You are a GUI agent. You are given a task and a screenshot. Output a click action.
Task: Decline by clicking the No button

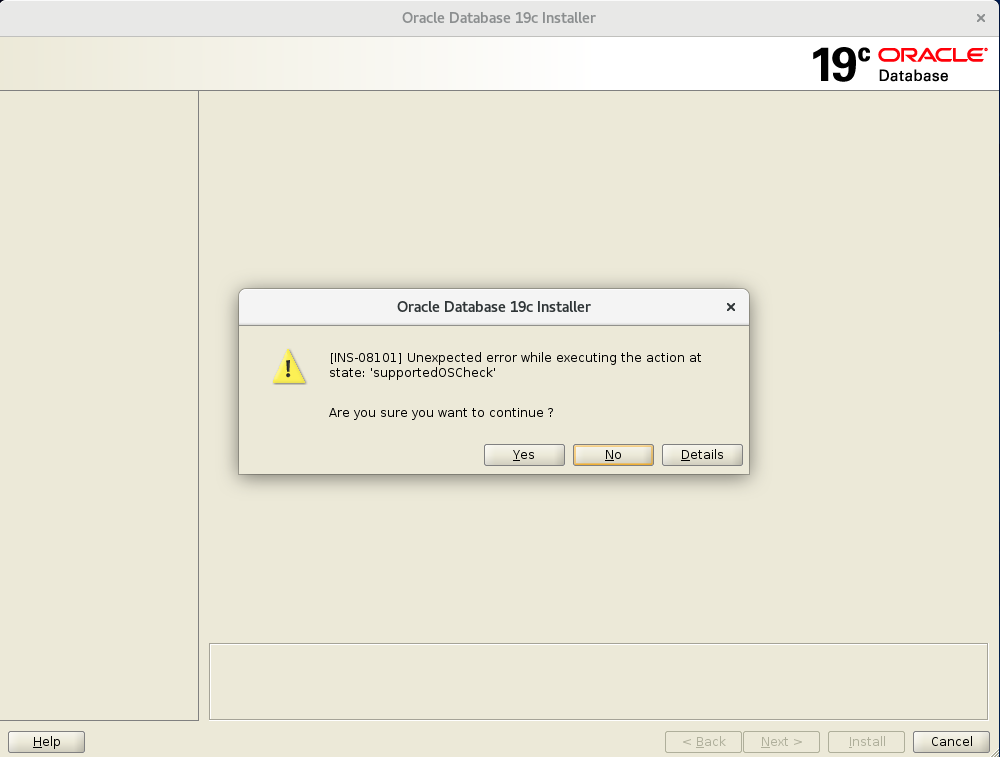pyautogui.click(x=613, y=455)
